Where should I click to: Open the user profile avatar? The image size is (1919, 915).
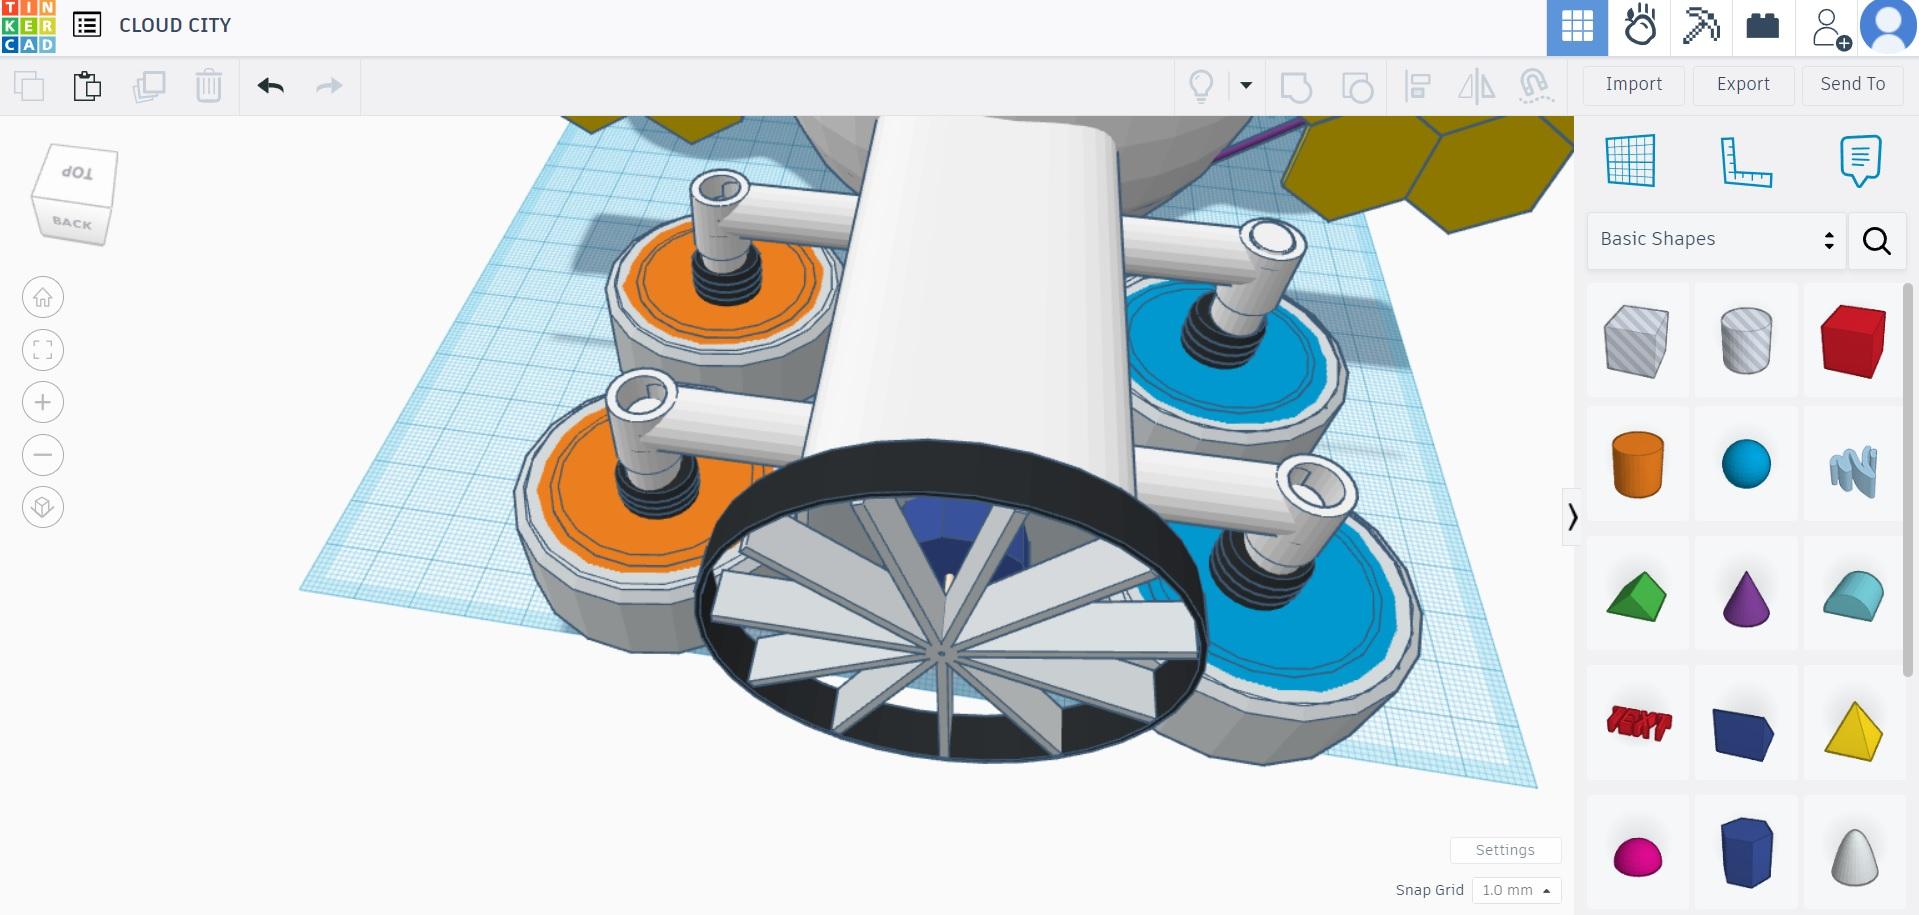coord(1888,27)
